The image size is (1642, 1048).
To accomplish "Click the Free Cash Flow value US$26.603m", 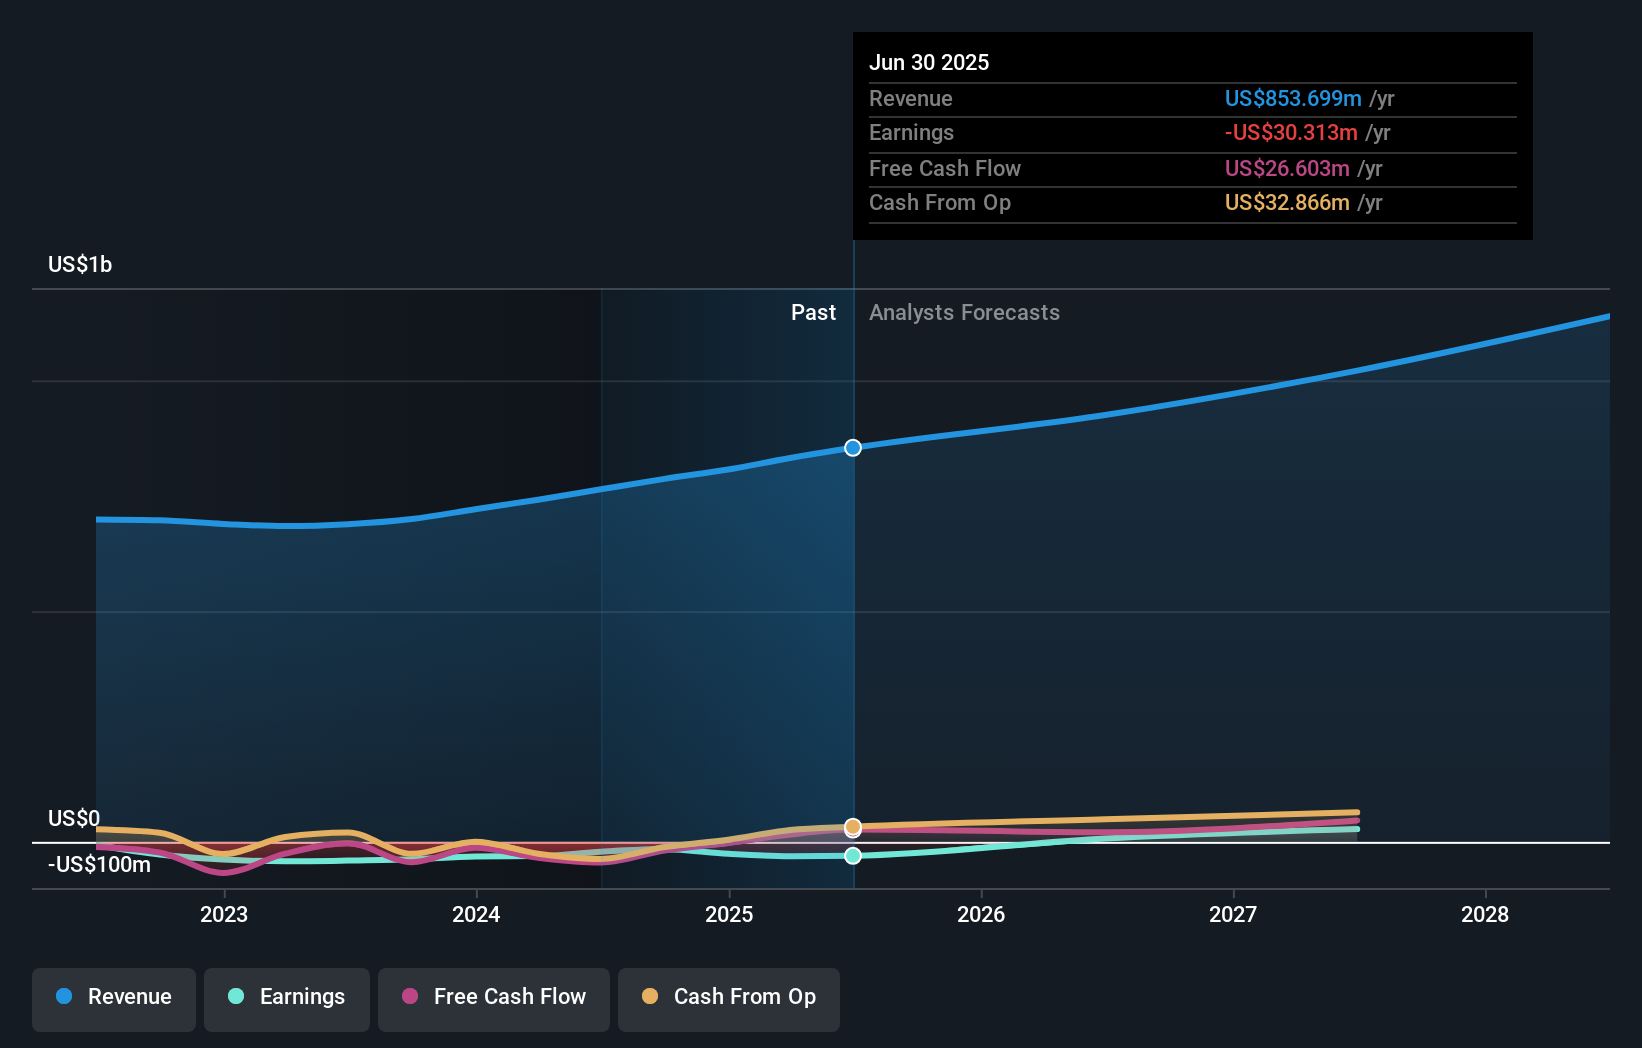I will pos(1287,169).
